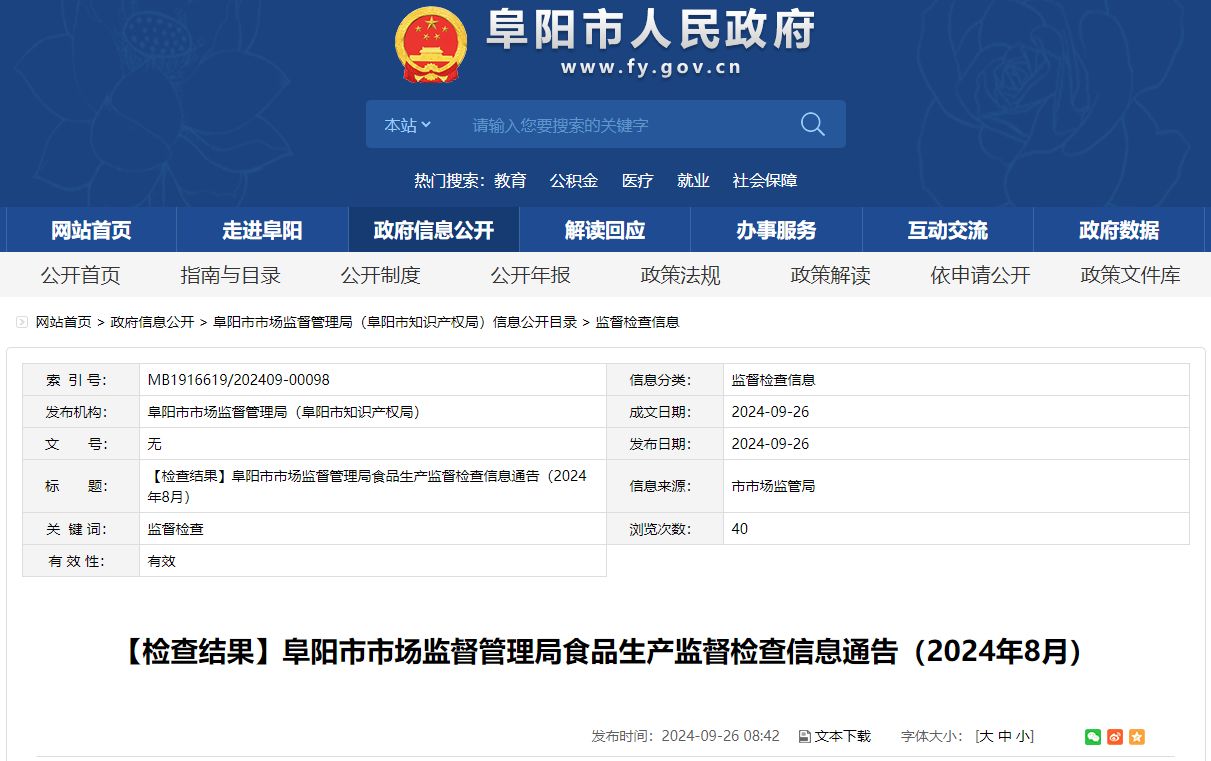Click the 文本下载 document icon
Viewport: 1211px width, 761px height.
[x=804, y=737]
